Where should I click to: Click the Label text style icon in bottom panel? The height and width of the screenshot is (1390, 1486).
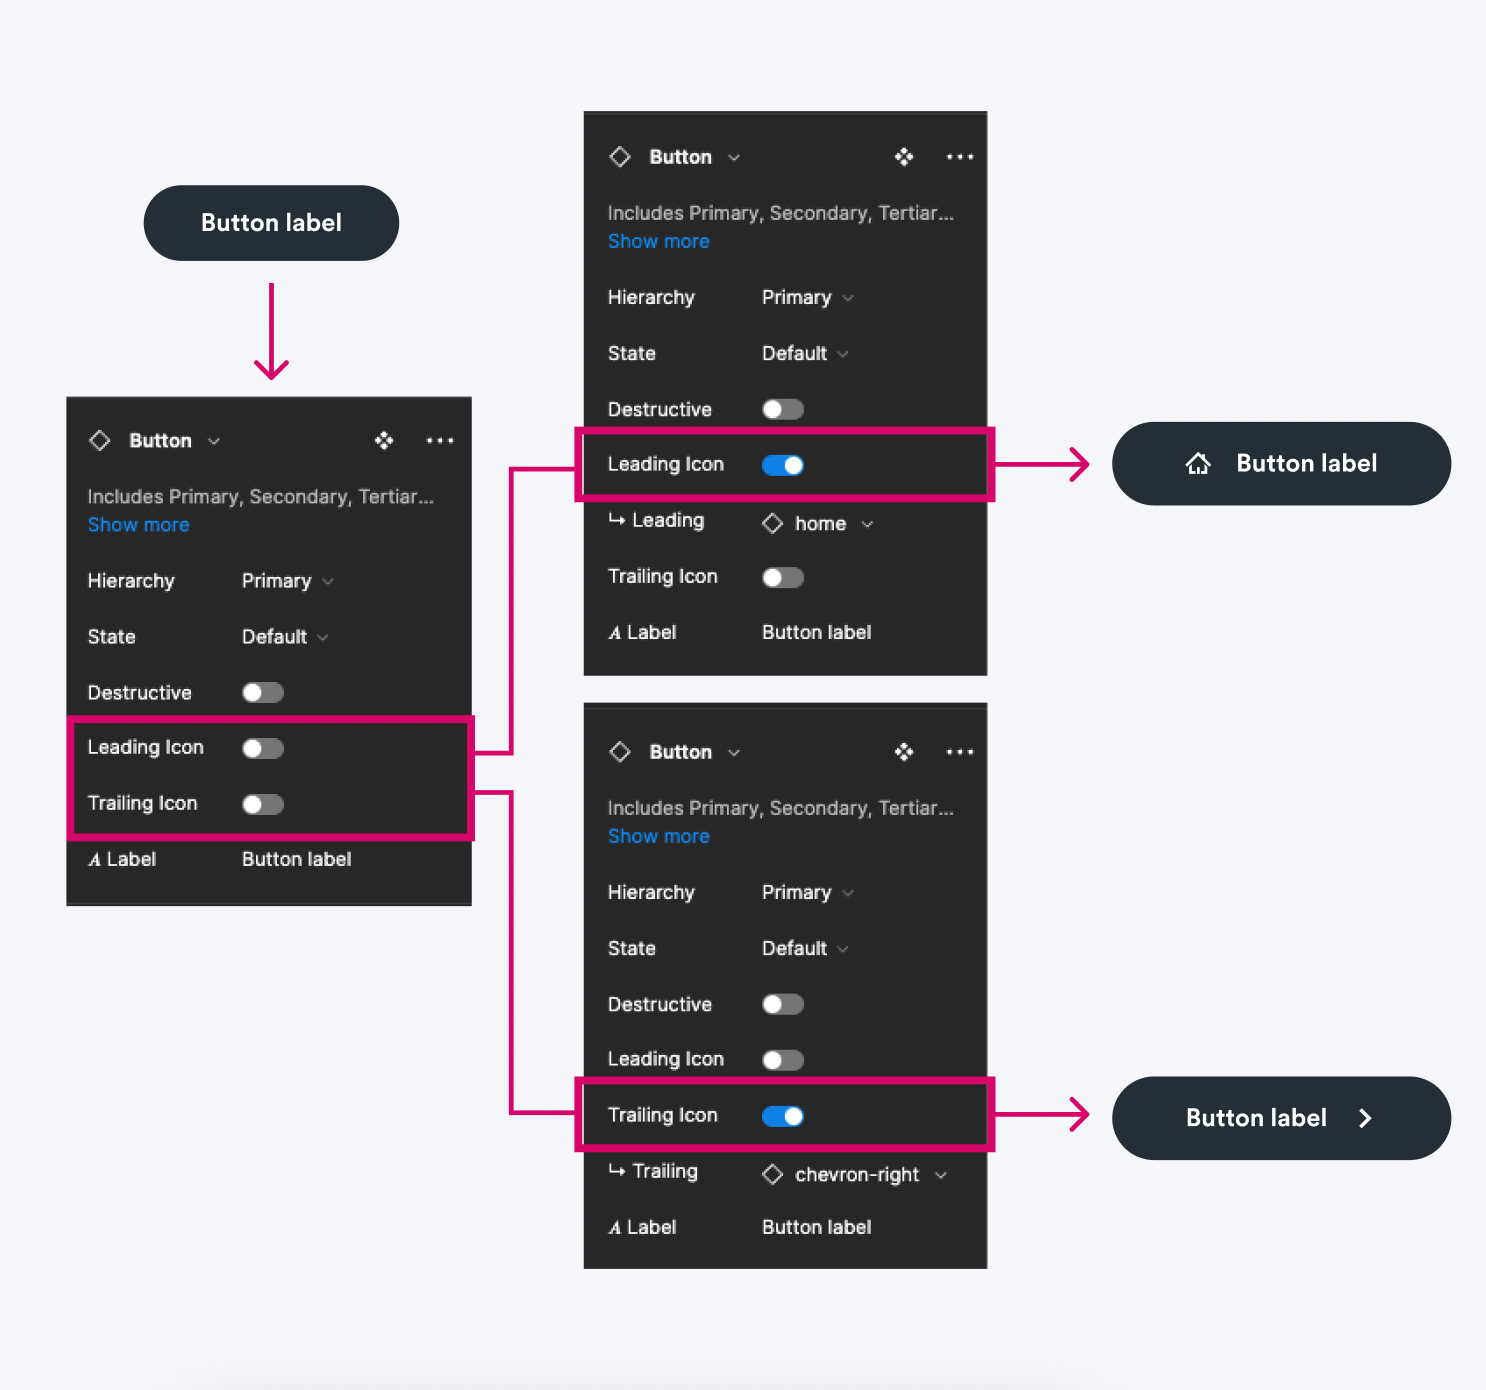click(x=614, y=1227)
